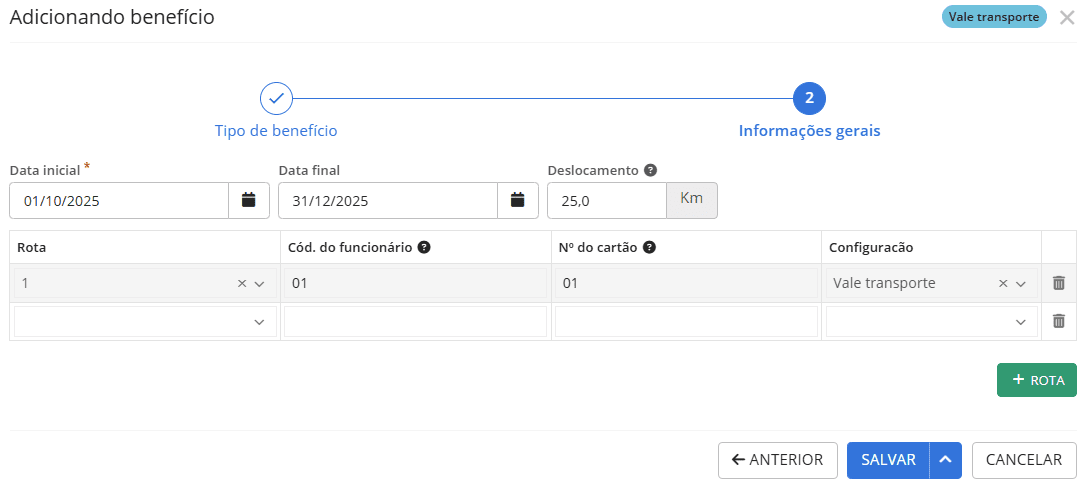Viewport: 1087px width, 484px height.
Task: Close the Adicionando benefício dialog
Action: point(1067,17)
